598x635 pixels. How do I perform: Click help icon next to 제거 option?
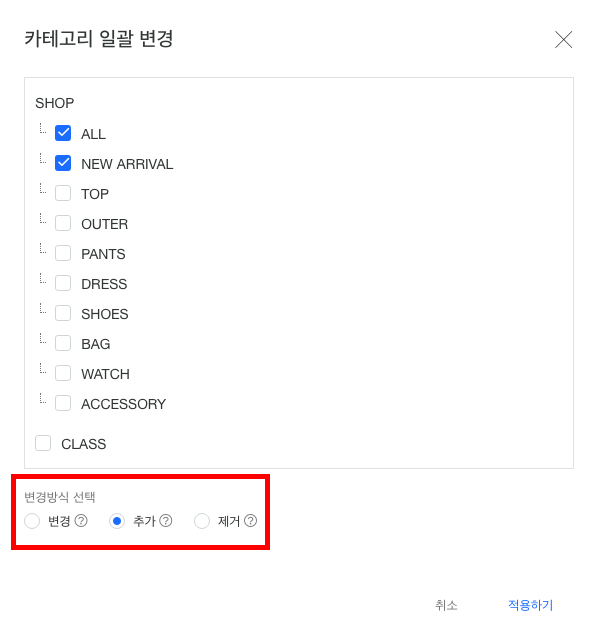pyautogui.click(x=251, y=520)
